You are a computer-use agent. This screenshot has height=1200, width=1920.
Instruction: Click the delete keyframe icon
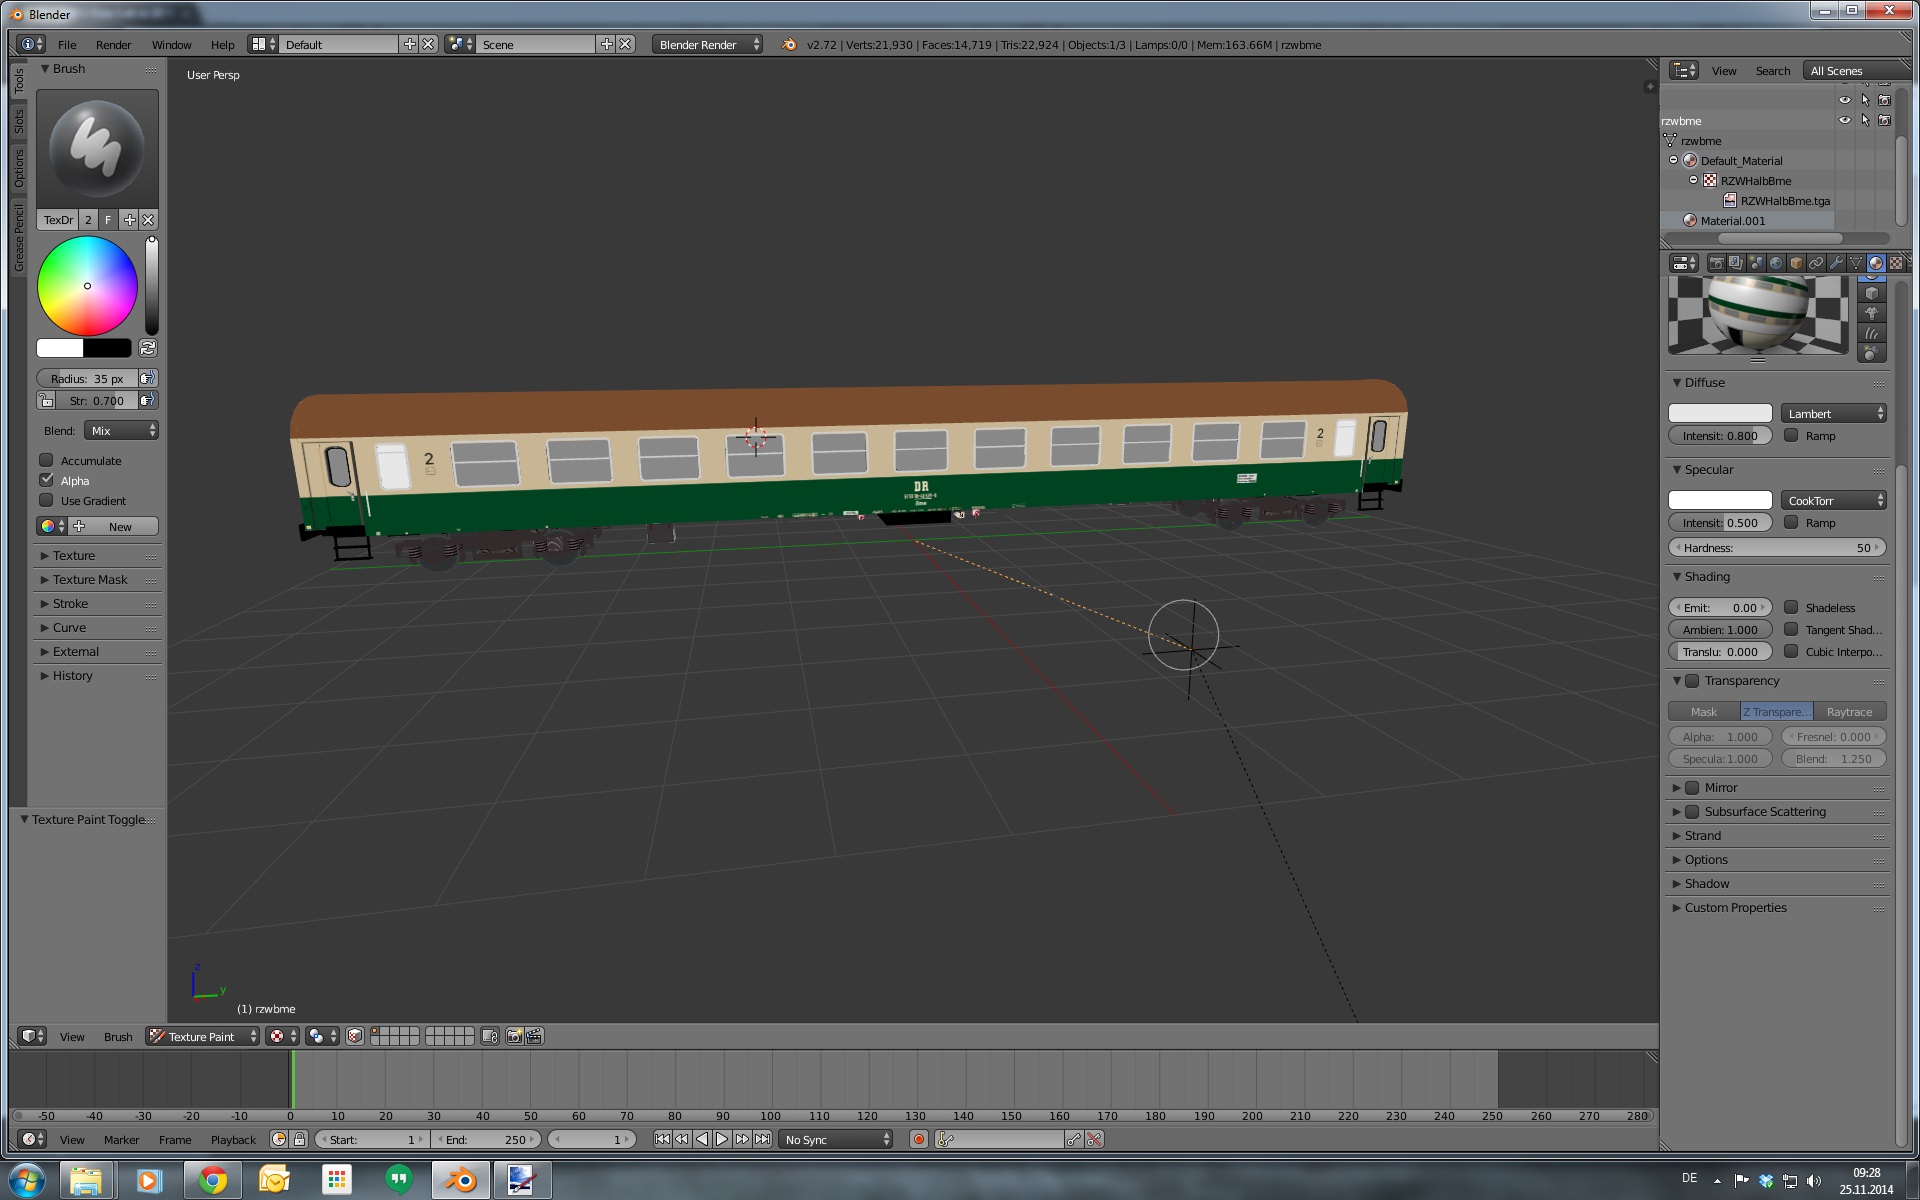coord(1094,1139)
